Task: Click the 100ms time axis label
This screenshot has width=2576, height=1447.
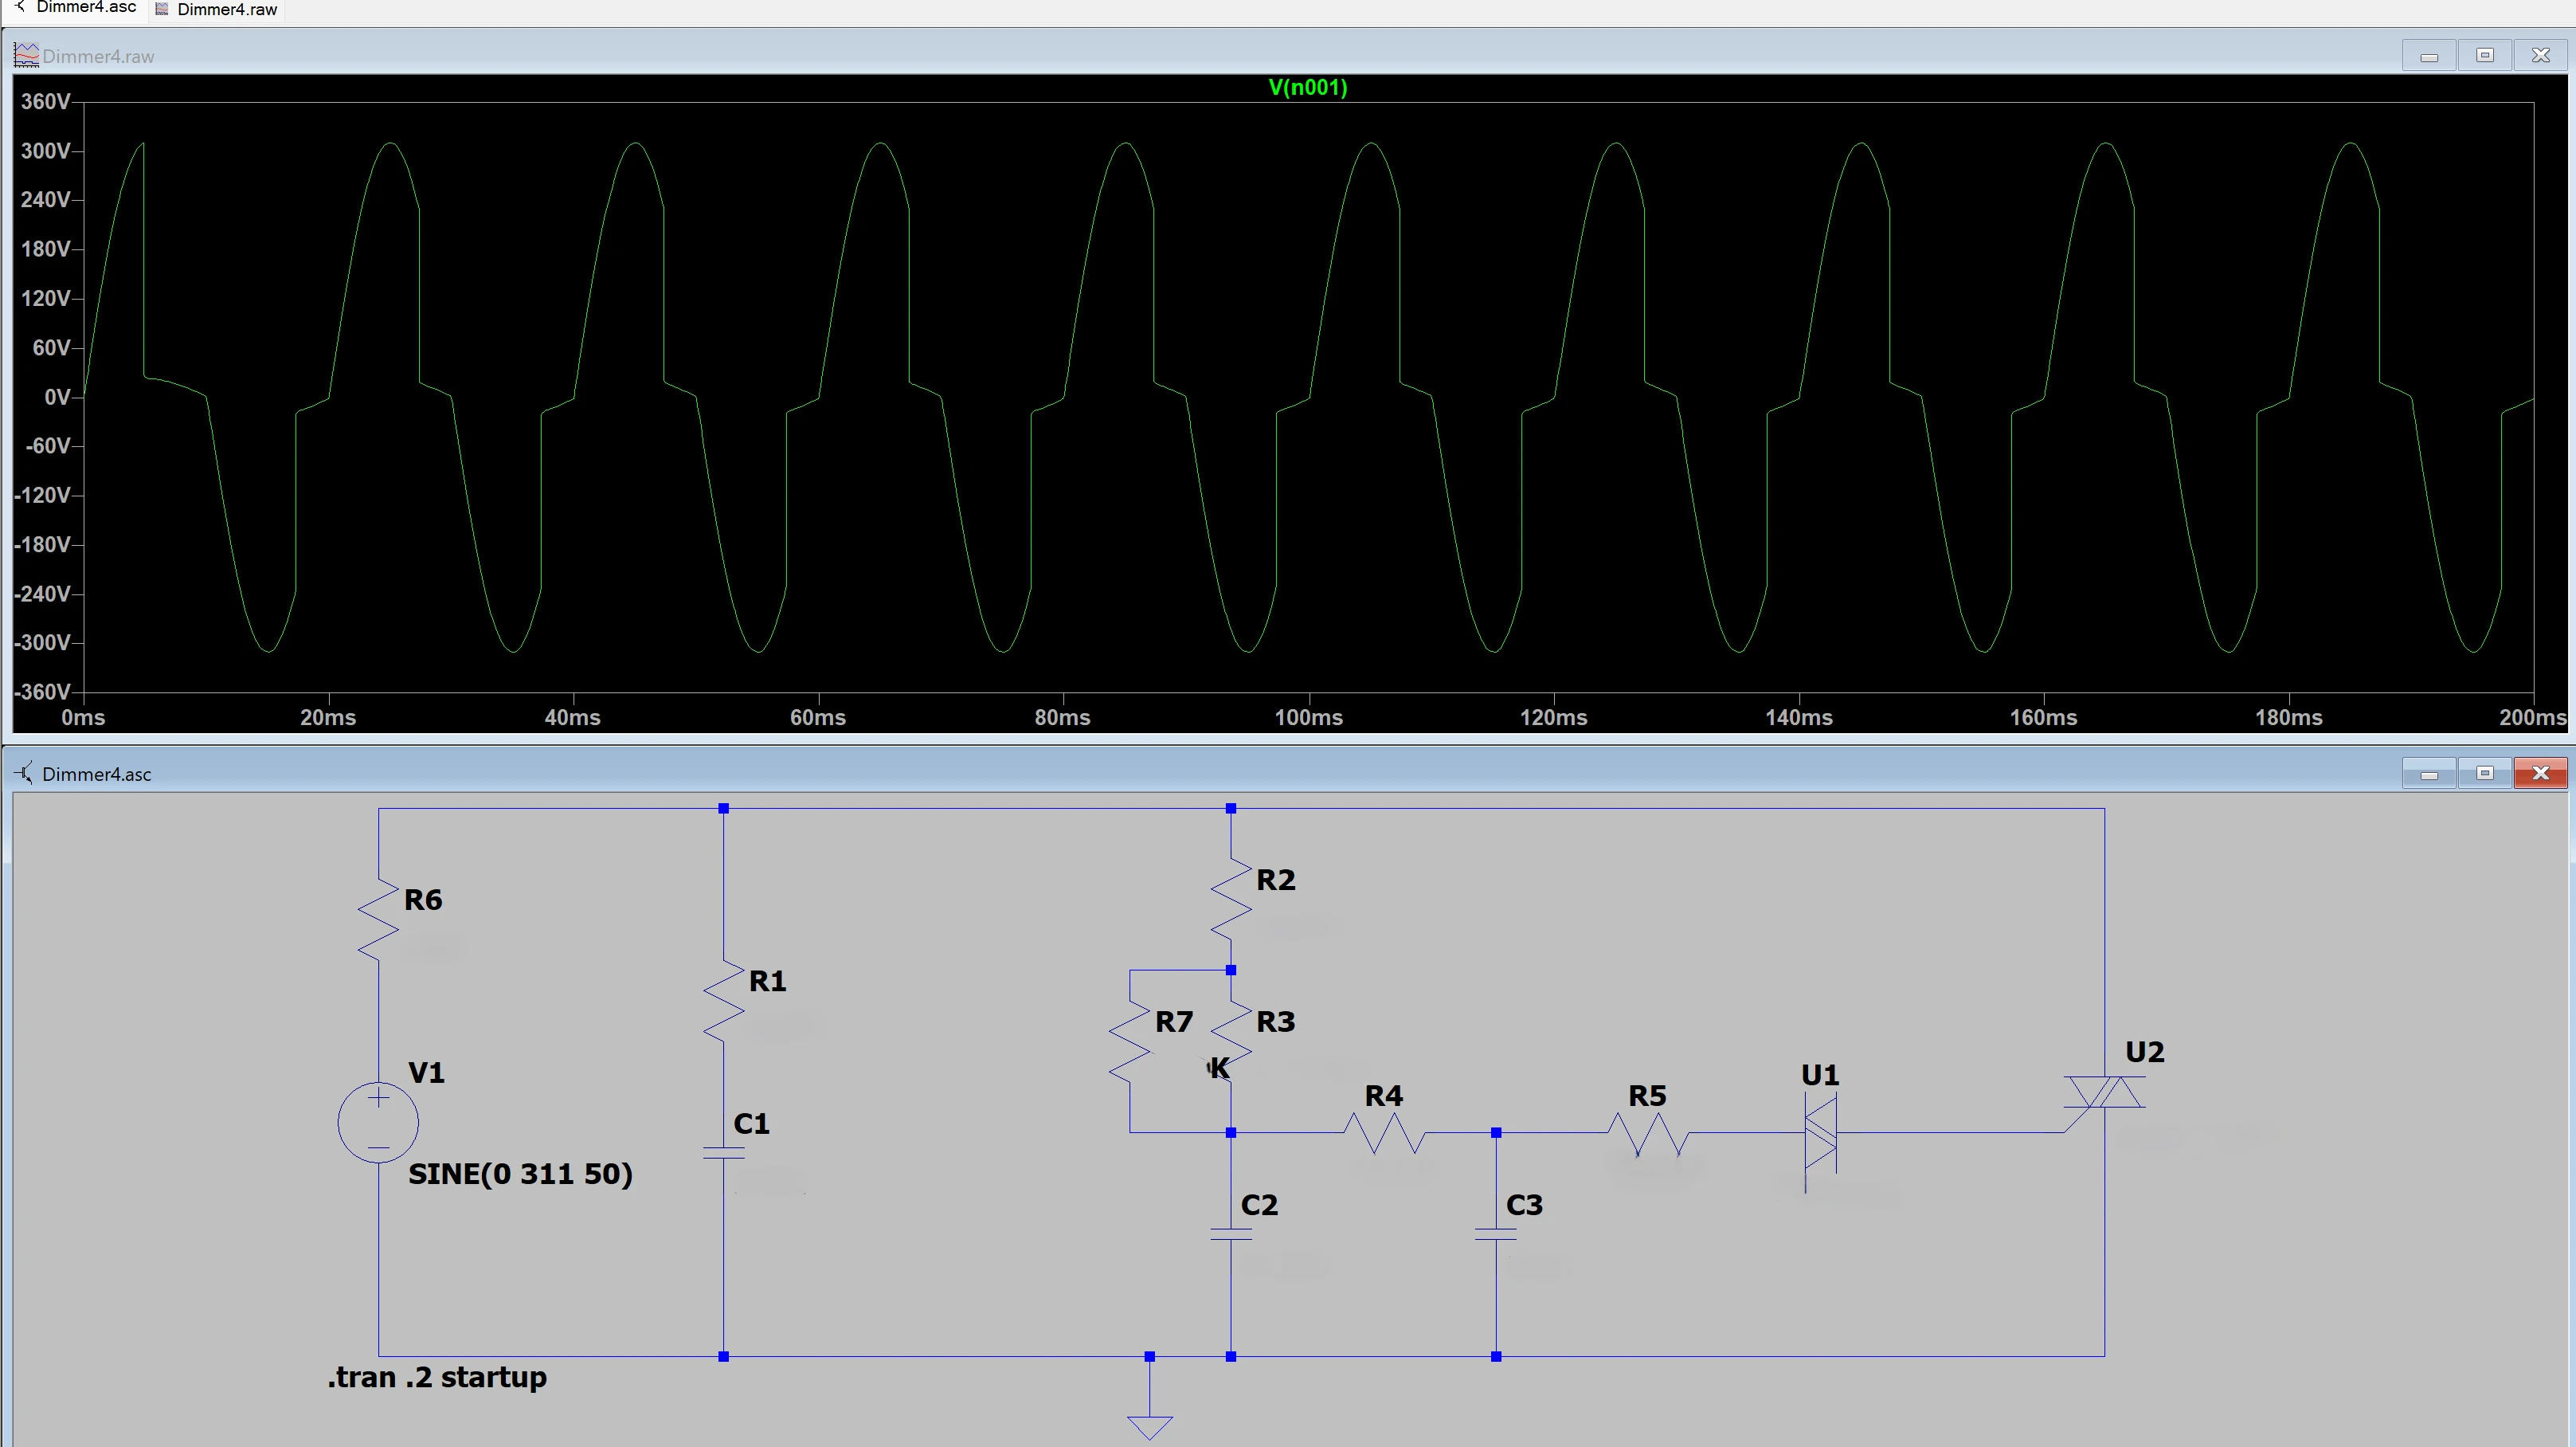Action: point(1308,717)
